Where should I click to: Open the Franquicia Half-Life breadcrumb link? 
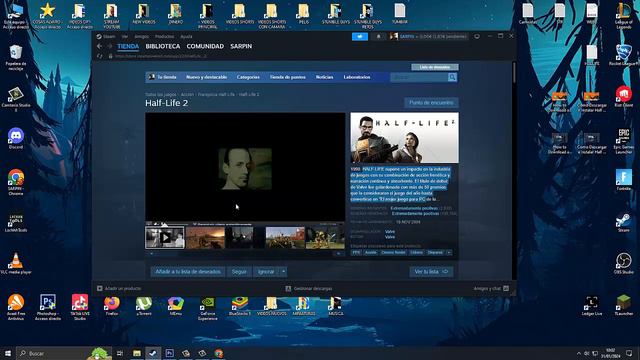pyautogui.click(x=216, y=94)
